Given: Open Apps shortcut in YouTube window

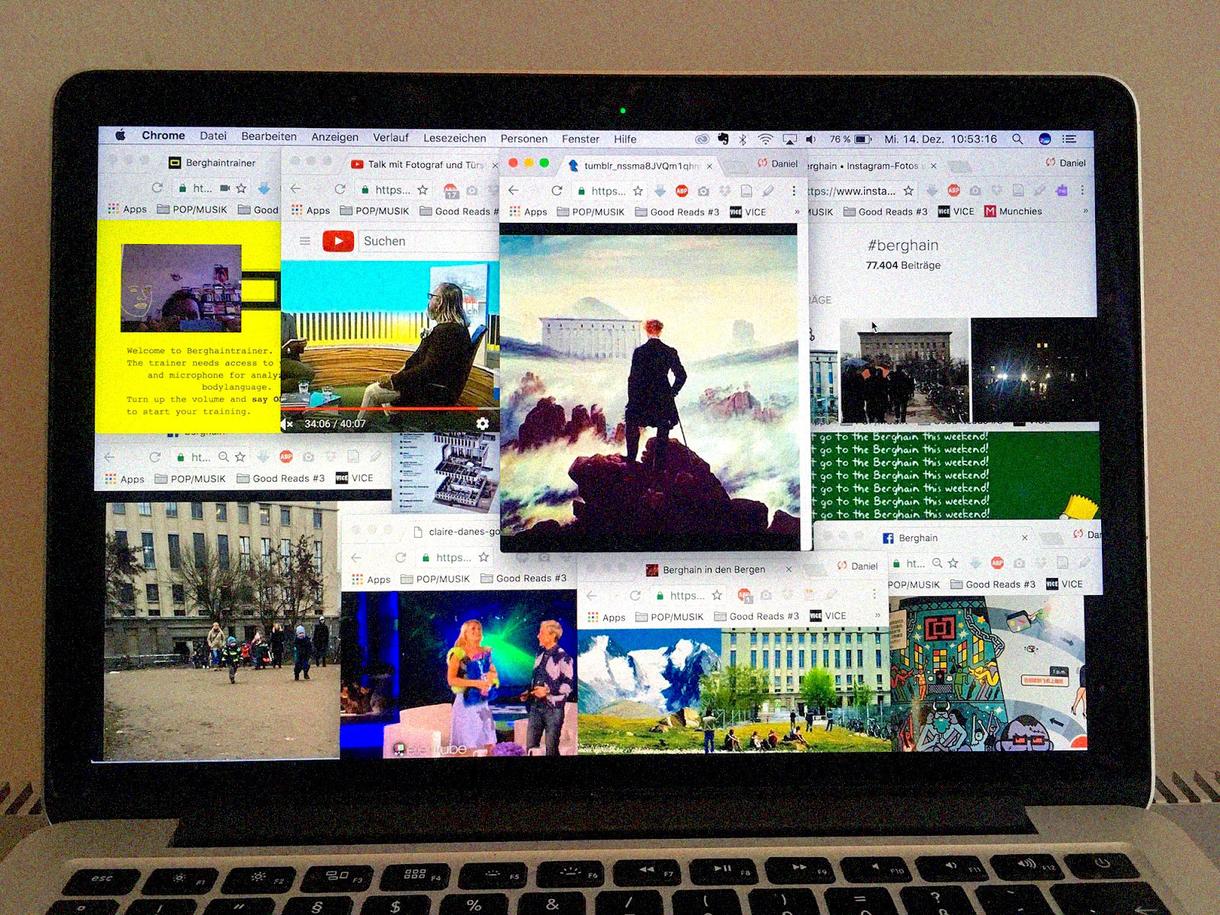Looking at the screenshot, I should (310, 211).
